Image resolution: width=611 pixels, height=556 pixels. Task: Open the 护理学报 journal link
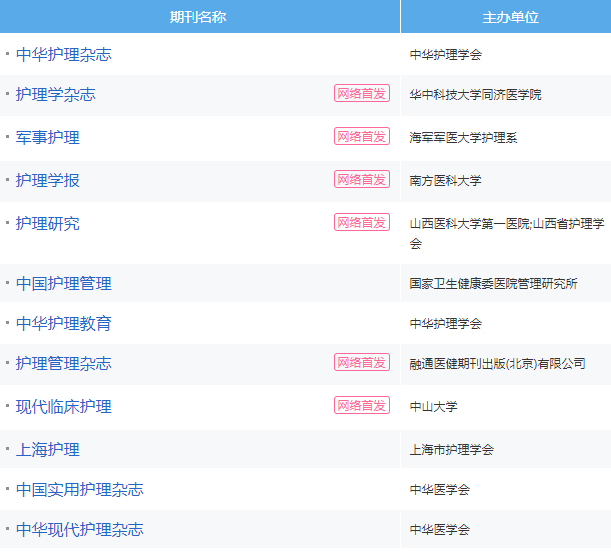(48, 180)
